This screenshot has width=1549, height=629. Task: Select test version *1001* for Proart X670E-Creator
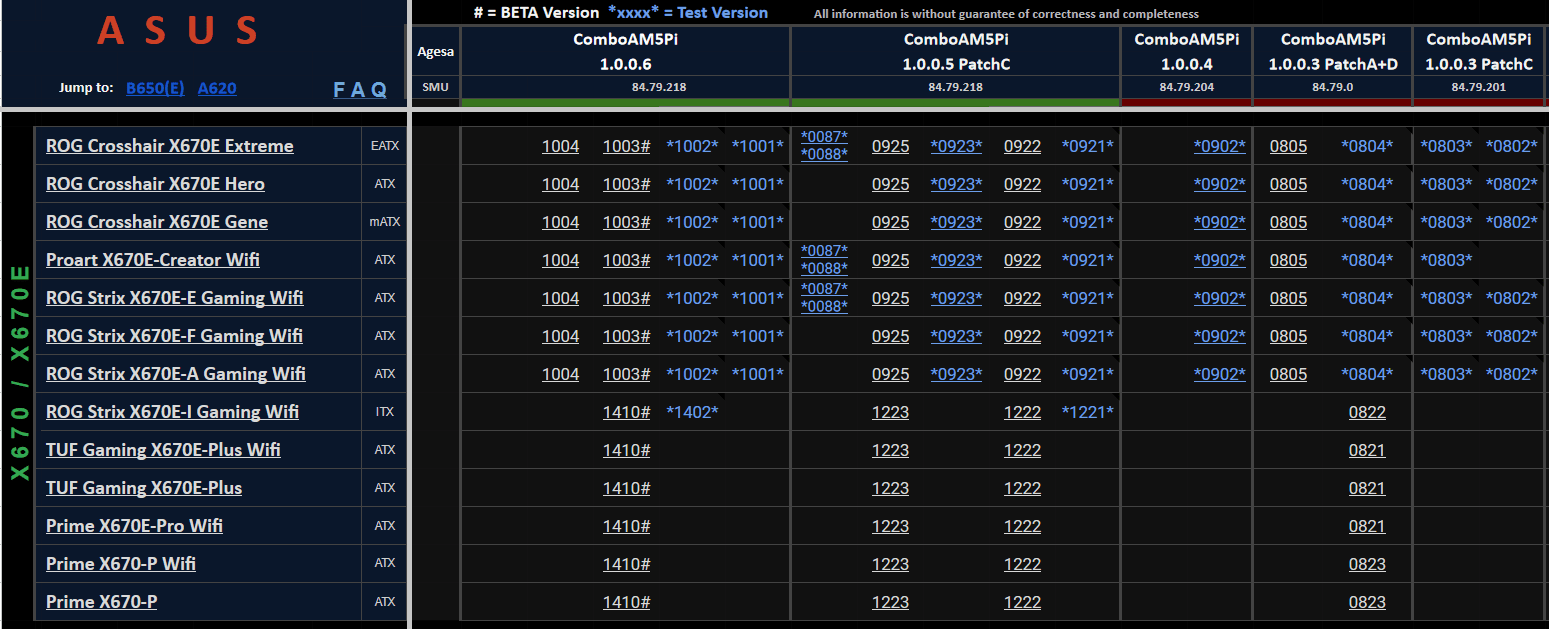click(758, 260)
